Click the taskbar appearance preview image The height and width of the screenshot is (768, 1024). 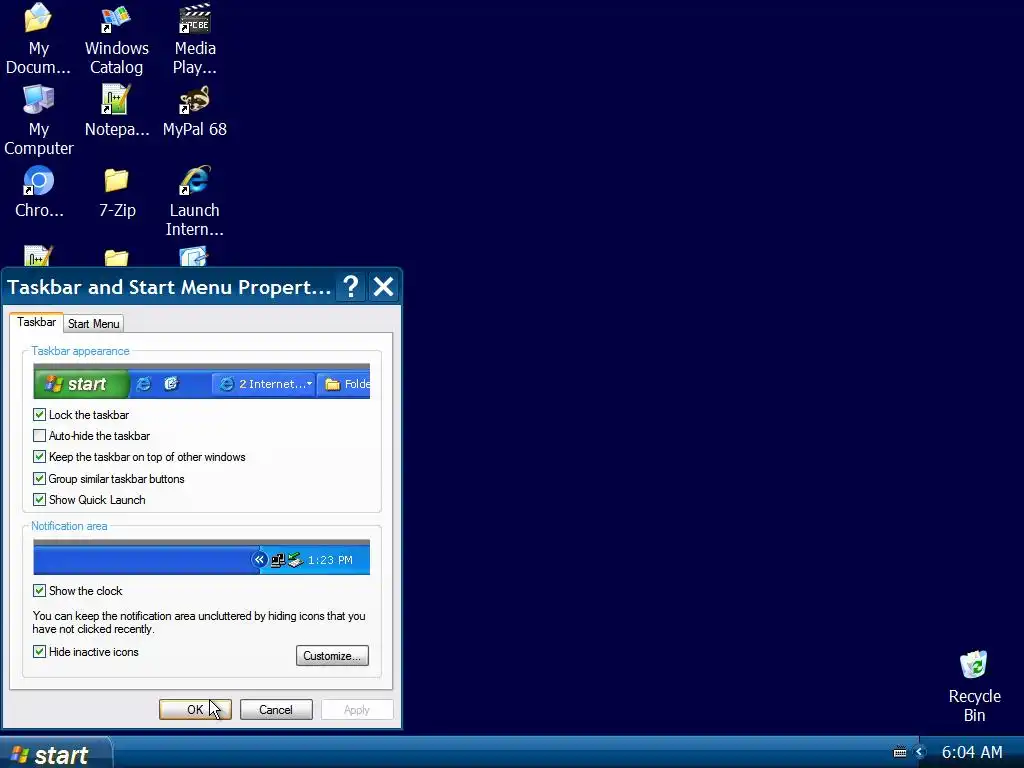(x=201, y=381)
